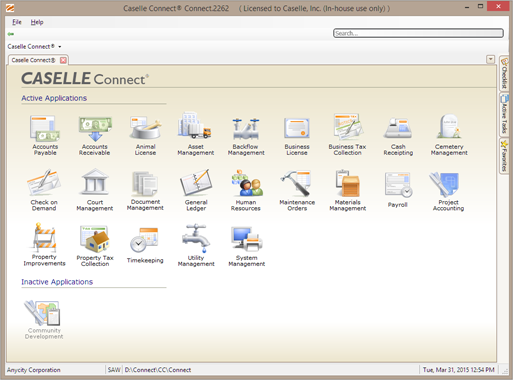Viewport: 513px width, 380px height.
Task: Open the Checklist side panel
Action: (x=504, y=73)
